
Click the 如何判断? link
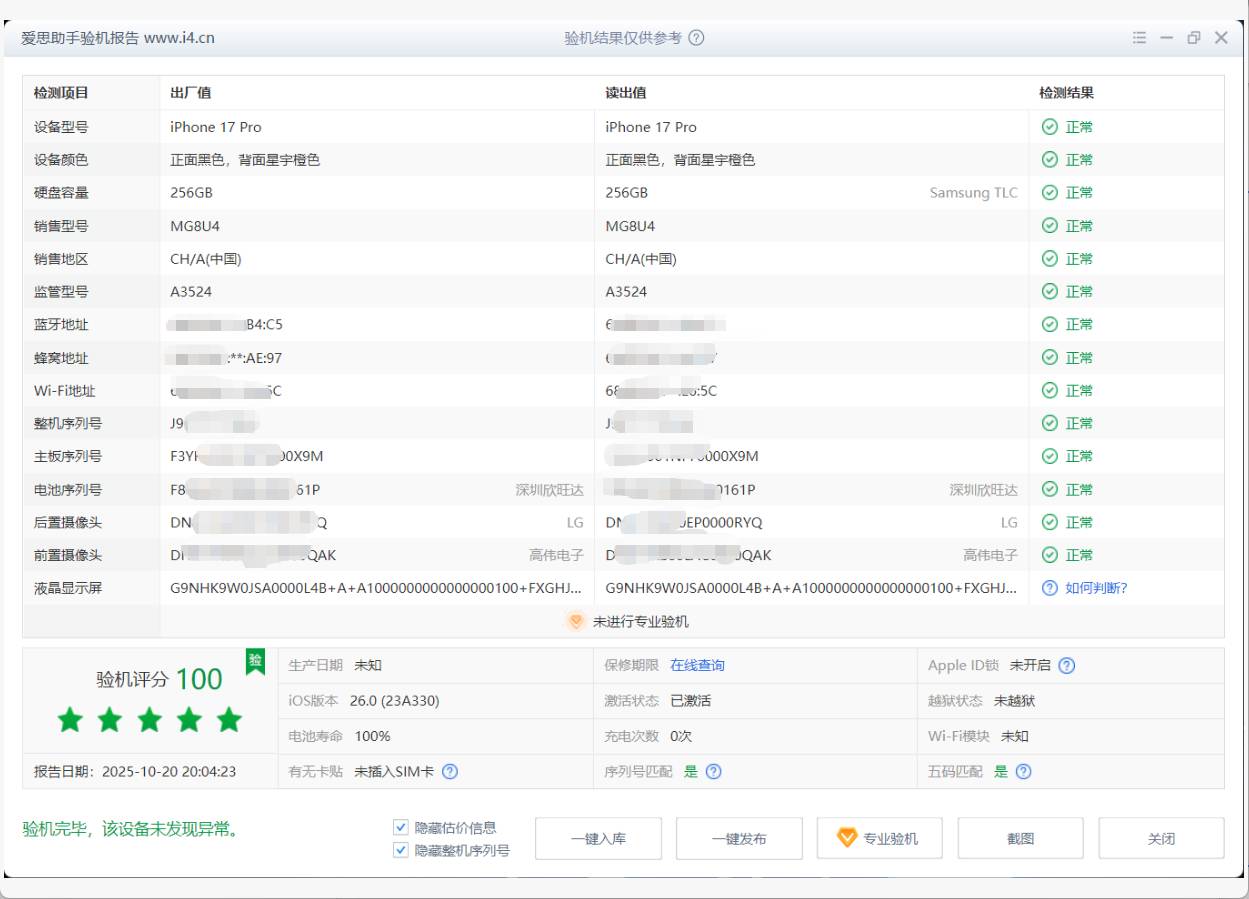coord(1096,588)
